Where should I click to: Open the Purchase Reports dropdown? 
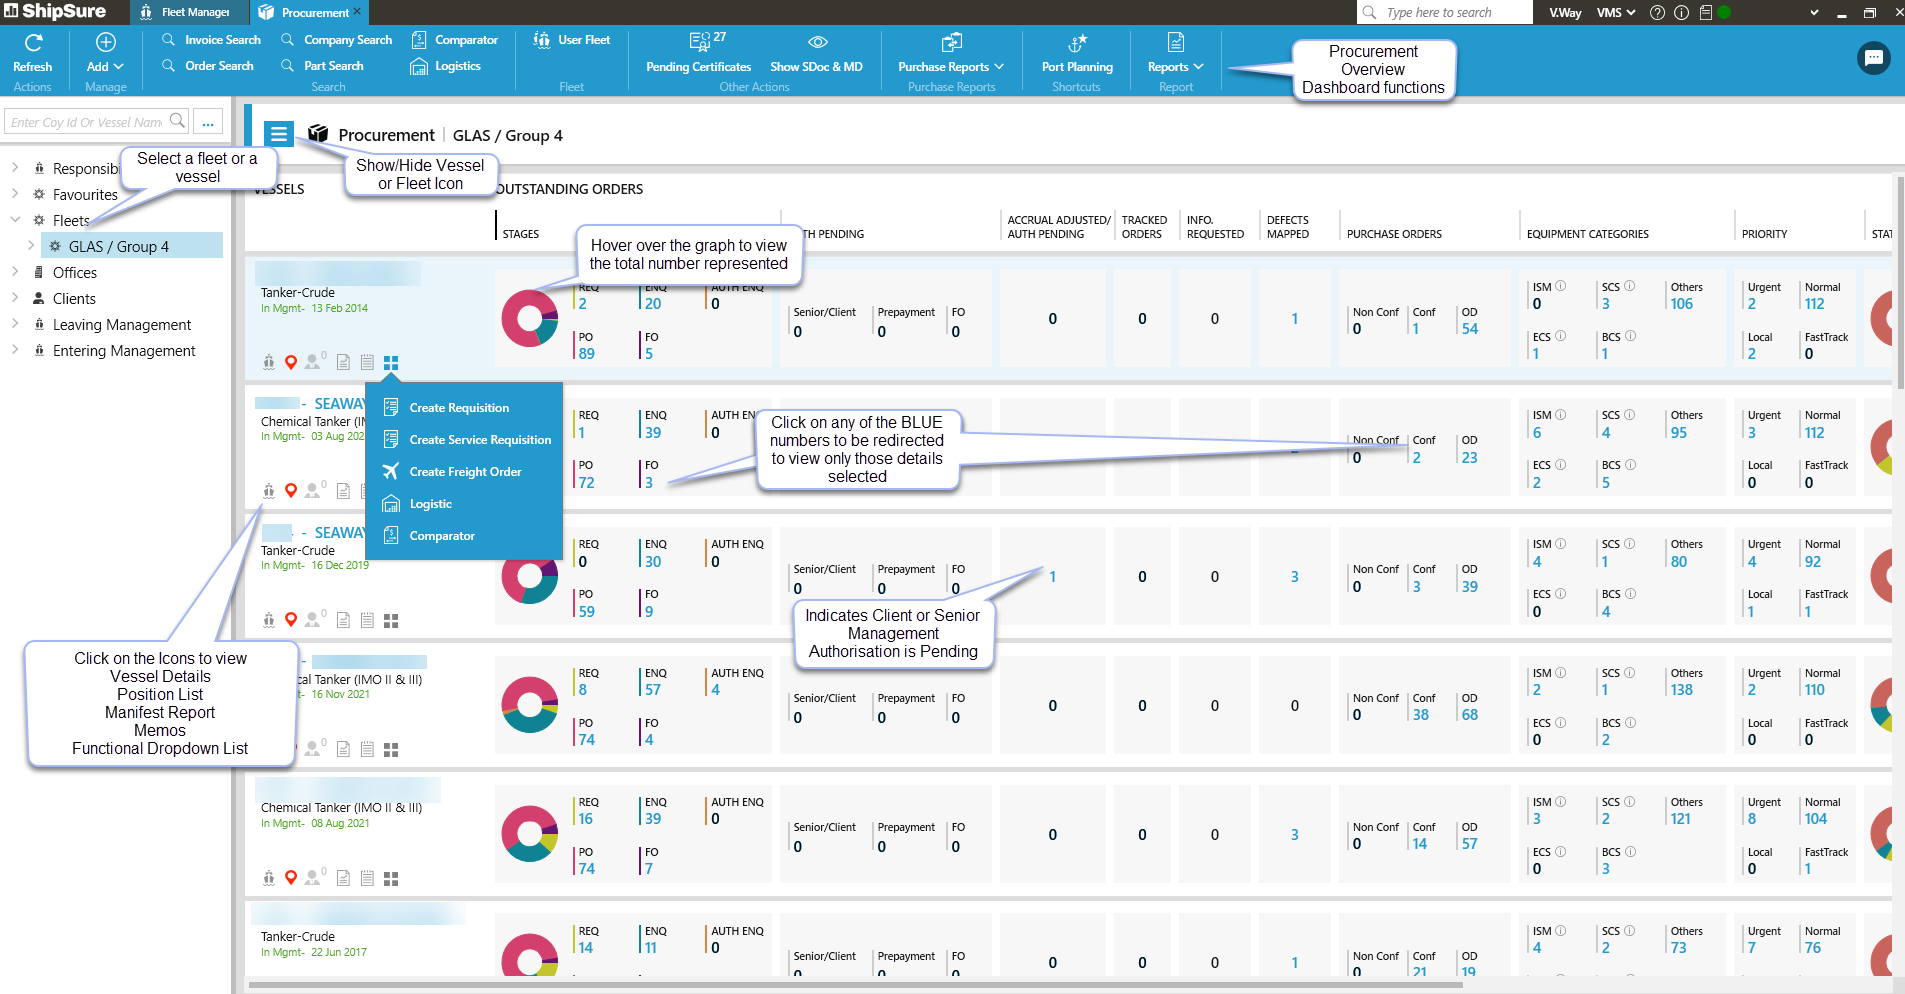click(950, 54)
